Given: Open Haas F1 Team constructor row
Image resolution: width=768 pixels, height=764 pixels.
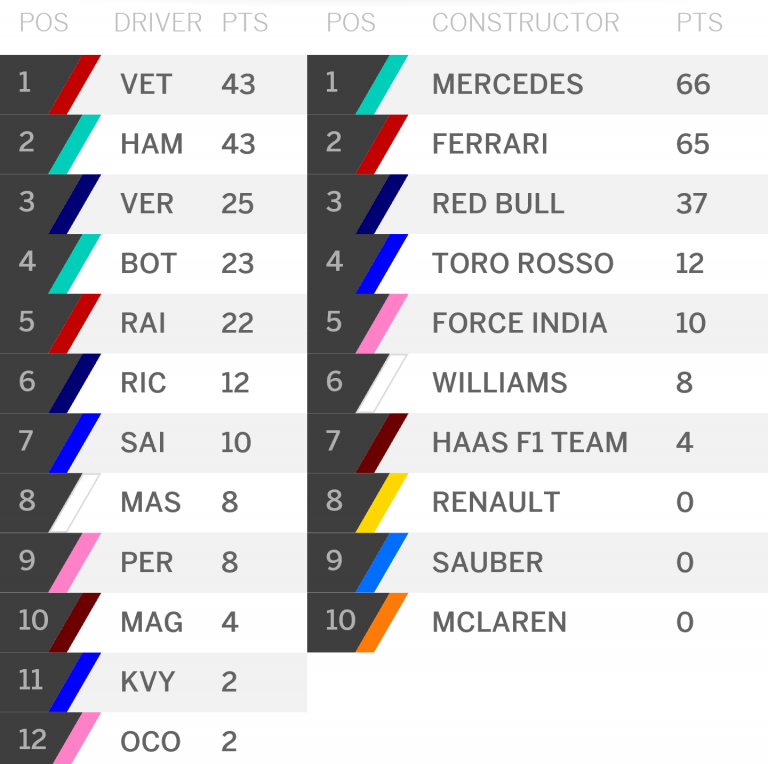Looking at the screenshot, I should tap(537, 443).
